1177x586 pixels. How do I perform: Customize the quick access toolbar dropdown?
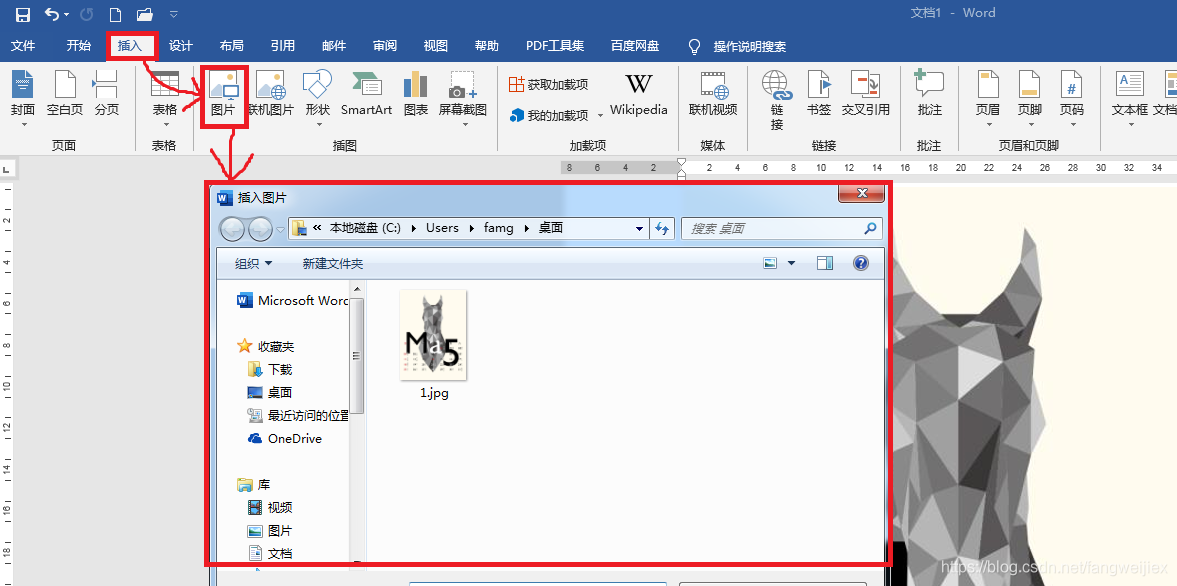(173, 14)
